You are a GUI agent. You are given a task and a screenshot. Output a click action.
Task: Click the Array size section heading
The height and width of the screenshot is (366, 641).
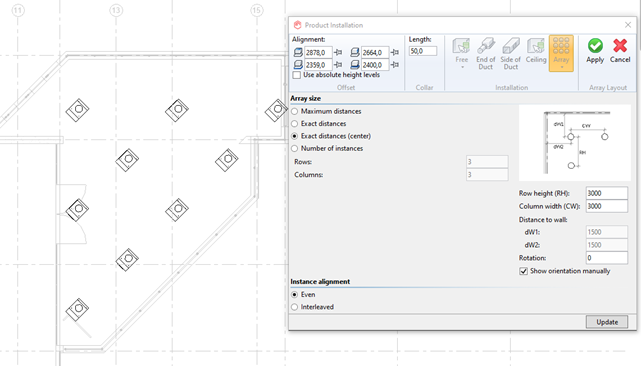(305, 98)
